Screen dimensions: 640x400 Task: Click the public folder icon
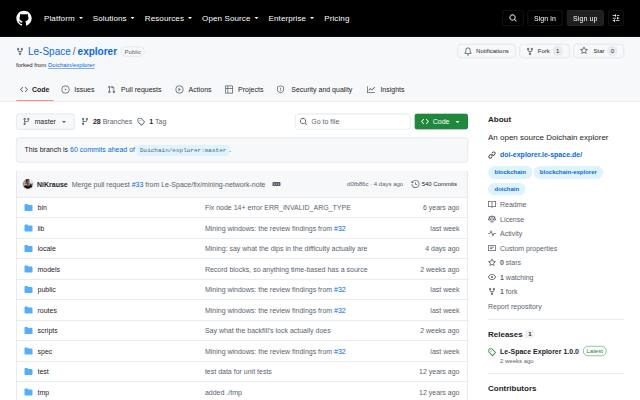pos(28,290)
